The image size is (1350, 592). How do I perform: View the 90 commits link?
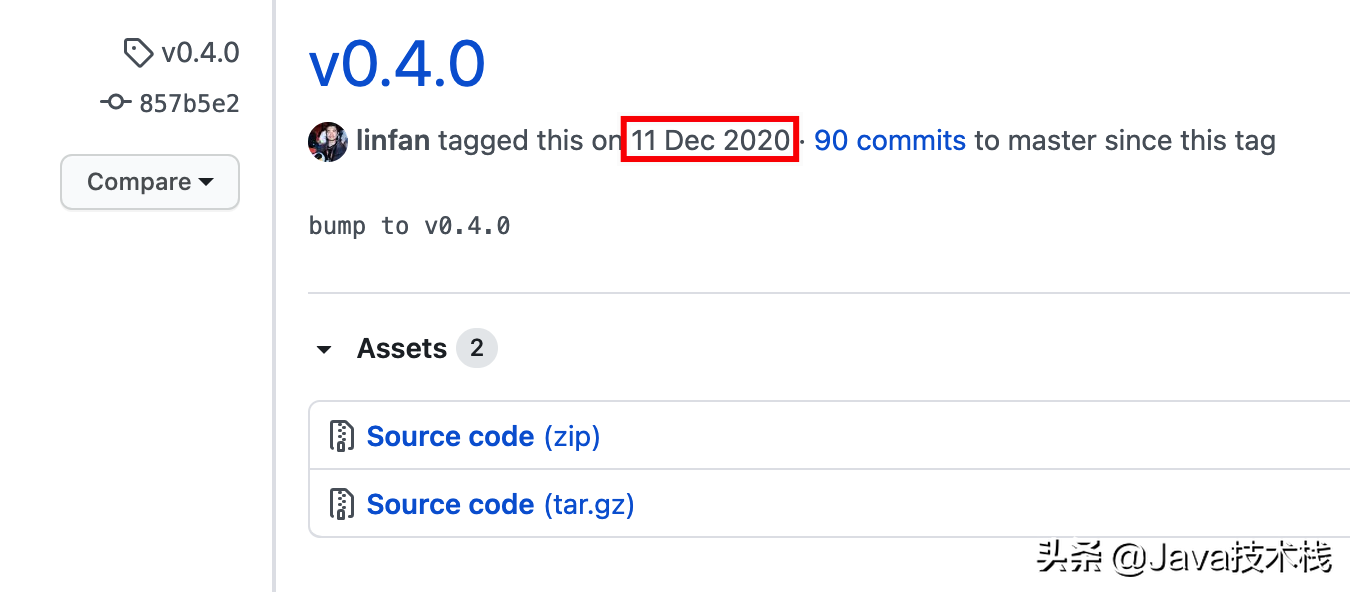point(889,141)
